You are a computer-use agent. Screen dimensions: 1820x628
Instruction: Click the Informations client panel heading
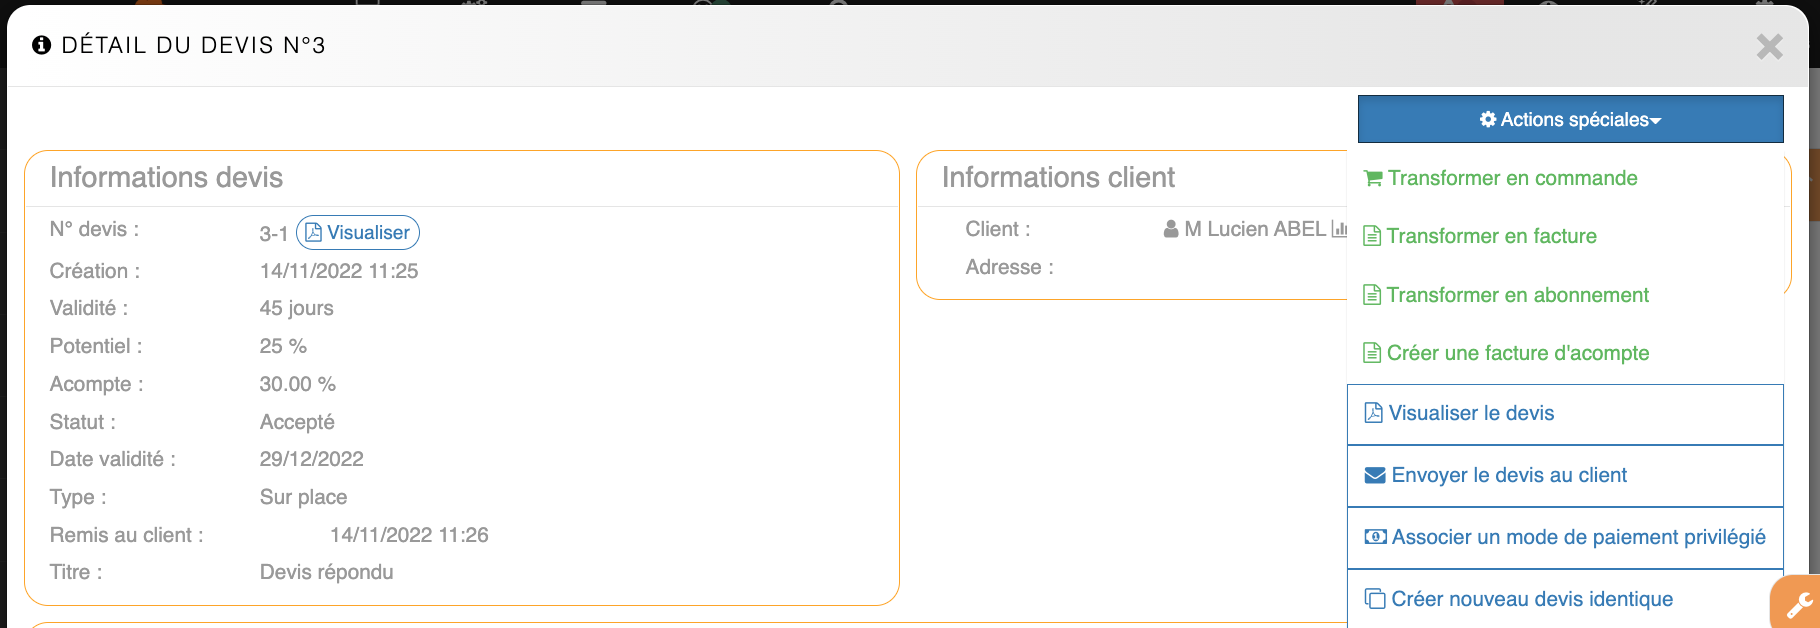(x=1058, y=178)
